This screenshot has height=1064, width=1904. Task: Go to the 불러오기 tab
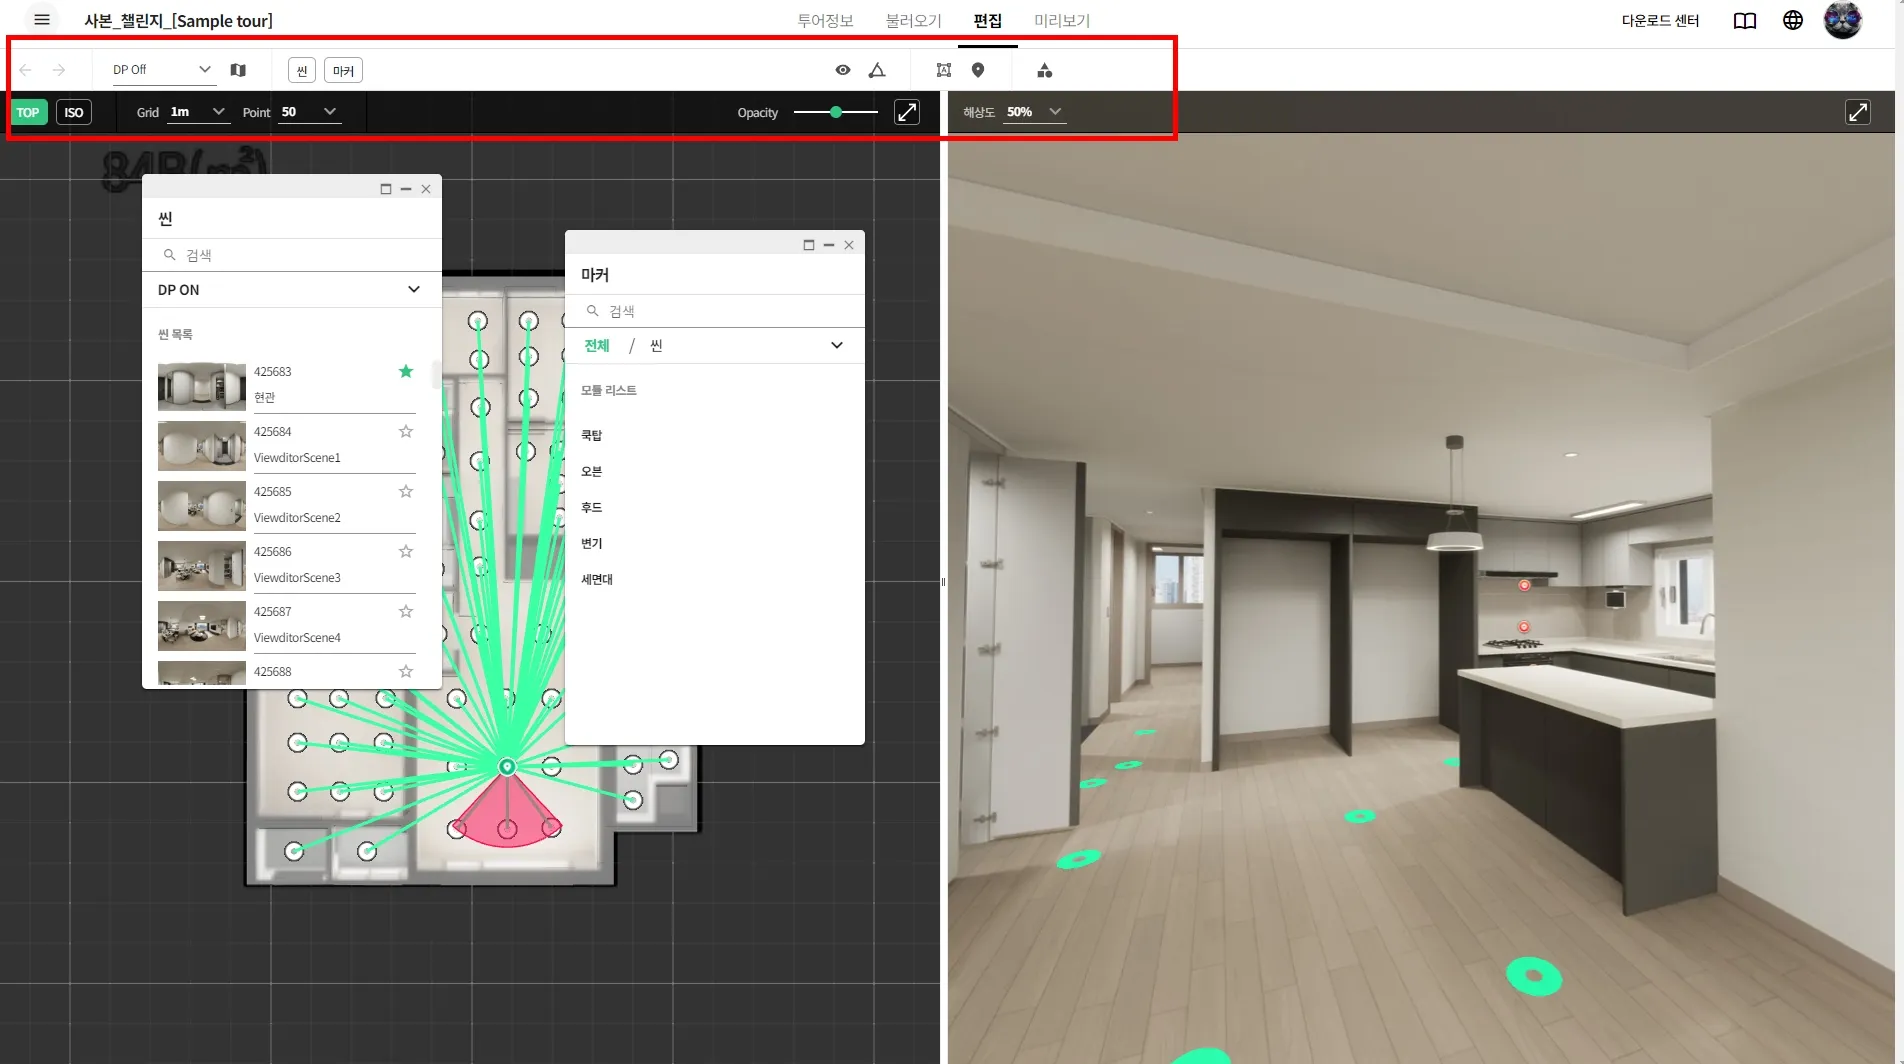click(x=913, y=21)
